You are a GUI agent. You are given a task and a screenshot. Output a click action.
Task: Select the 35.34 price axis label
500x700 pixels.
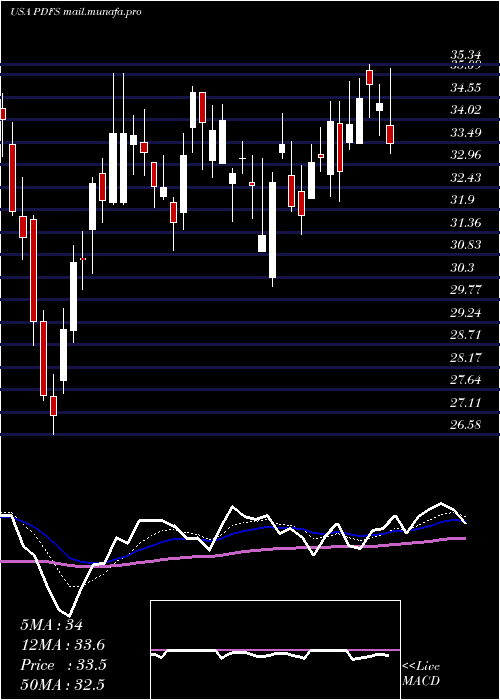(x=466, y=55)
